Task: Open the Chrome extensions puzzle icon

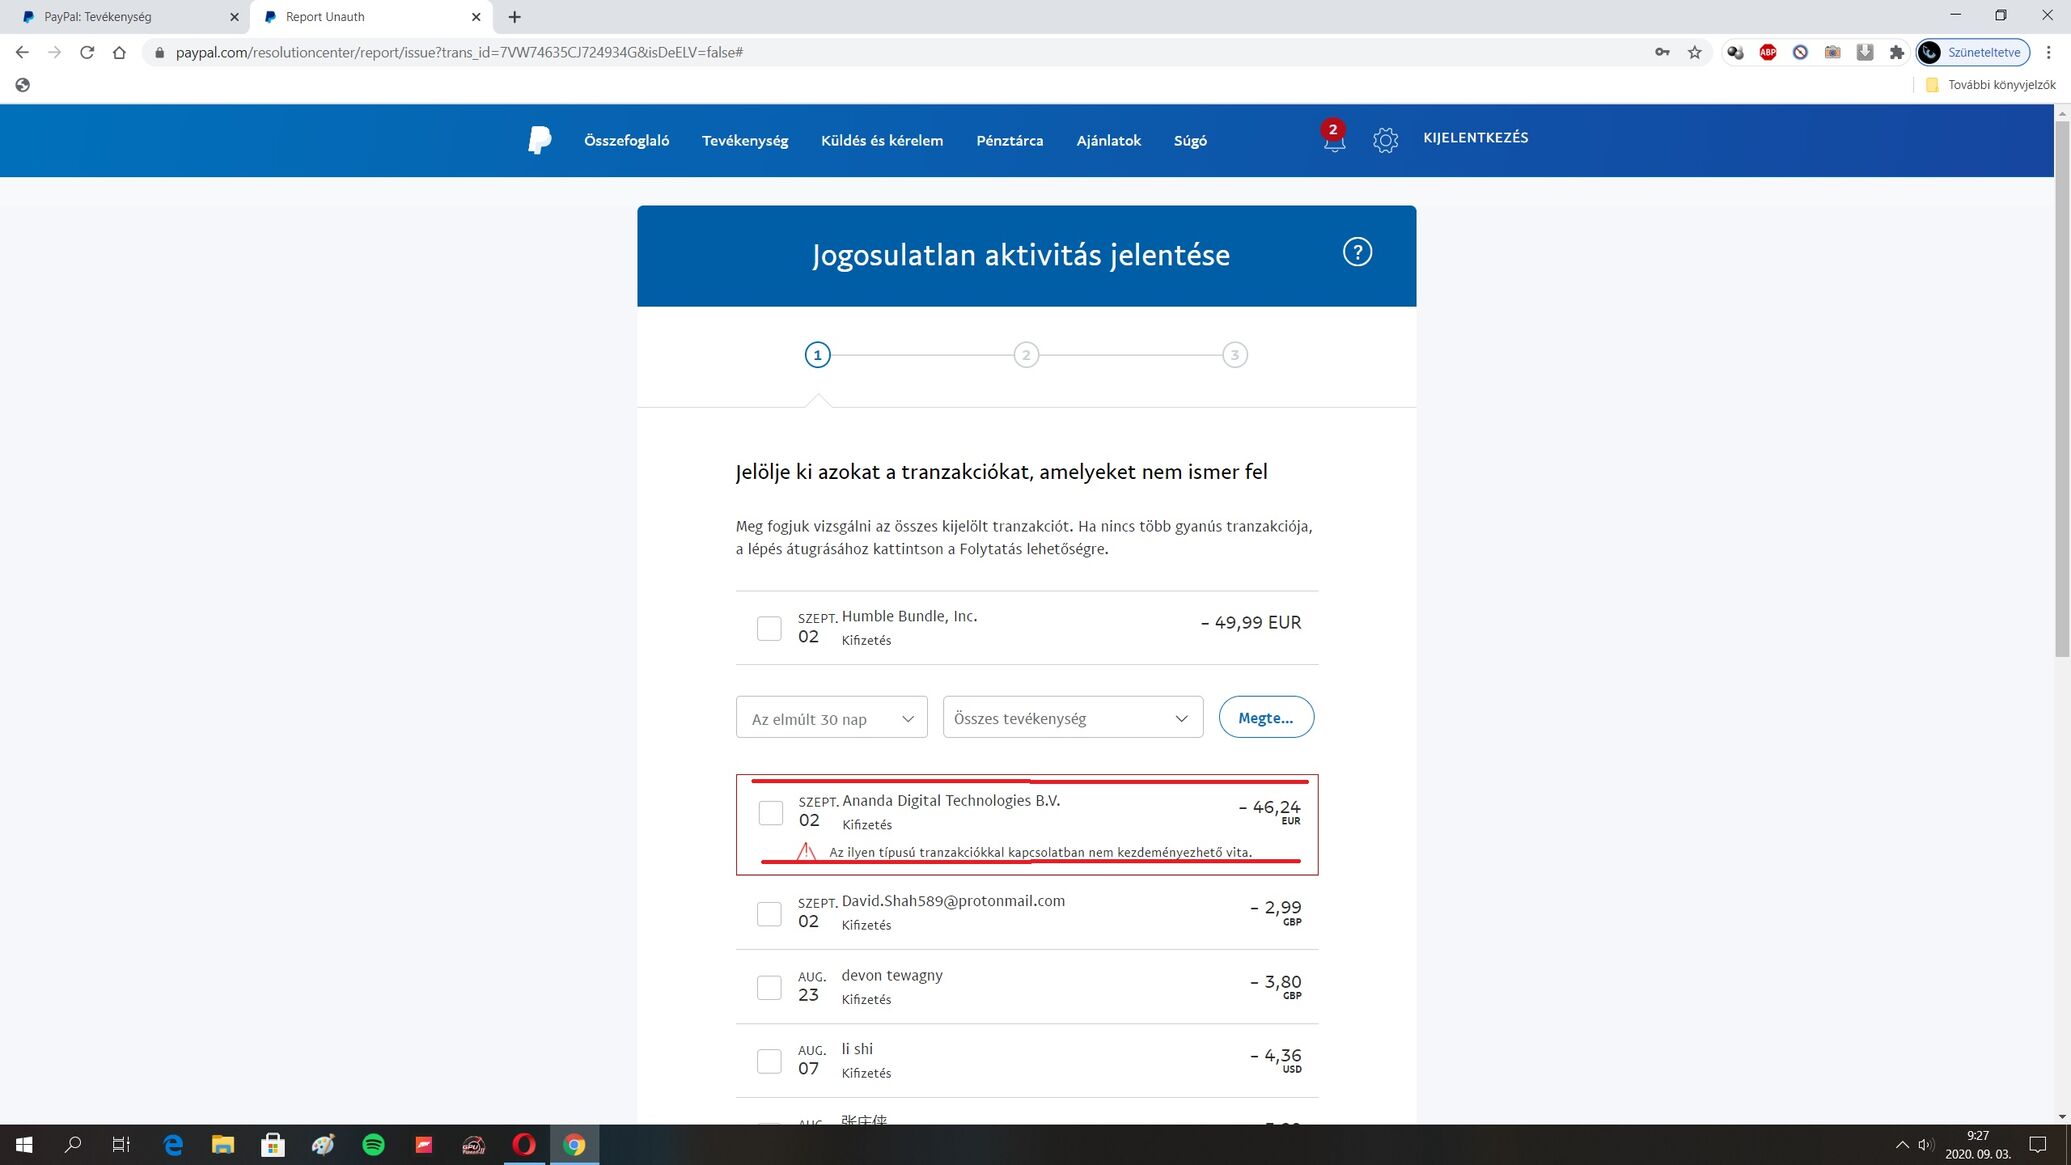Action: (x=1897, y=52)
